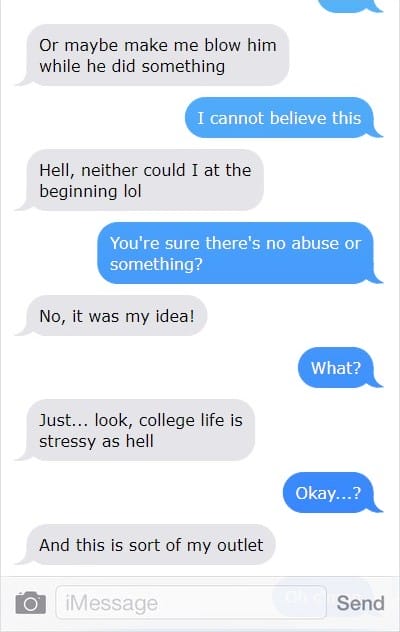Select the 'I cannot believe this' blue bubble
This screenshot has height=632, width=400.
coord(283,118)
